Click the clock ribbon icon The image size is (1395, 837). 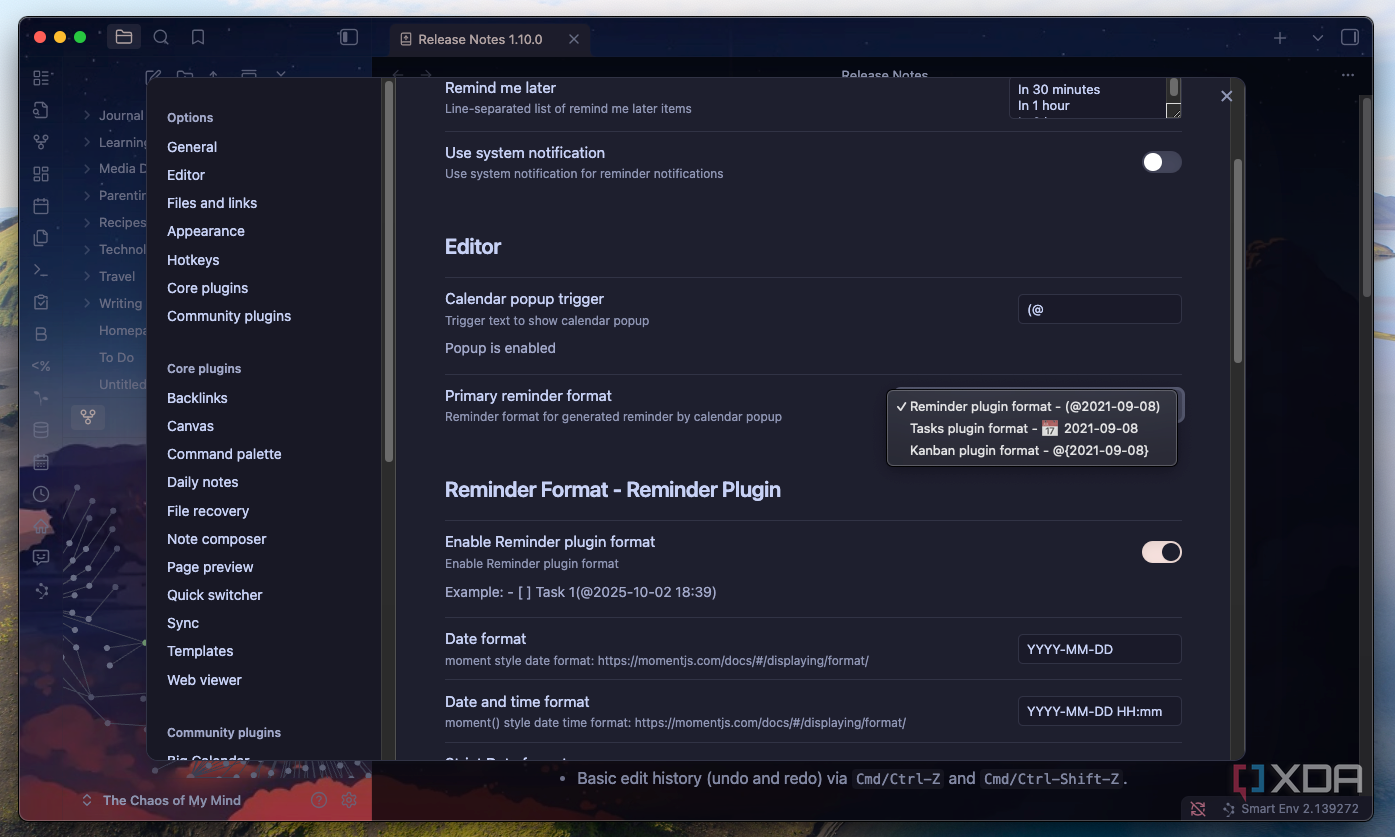pos(41,494)
